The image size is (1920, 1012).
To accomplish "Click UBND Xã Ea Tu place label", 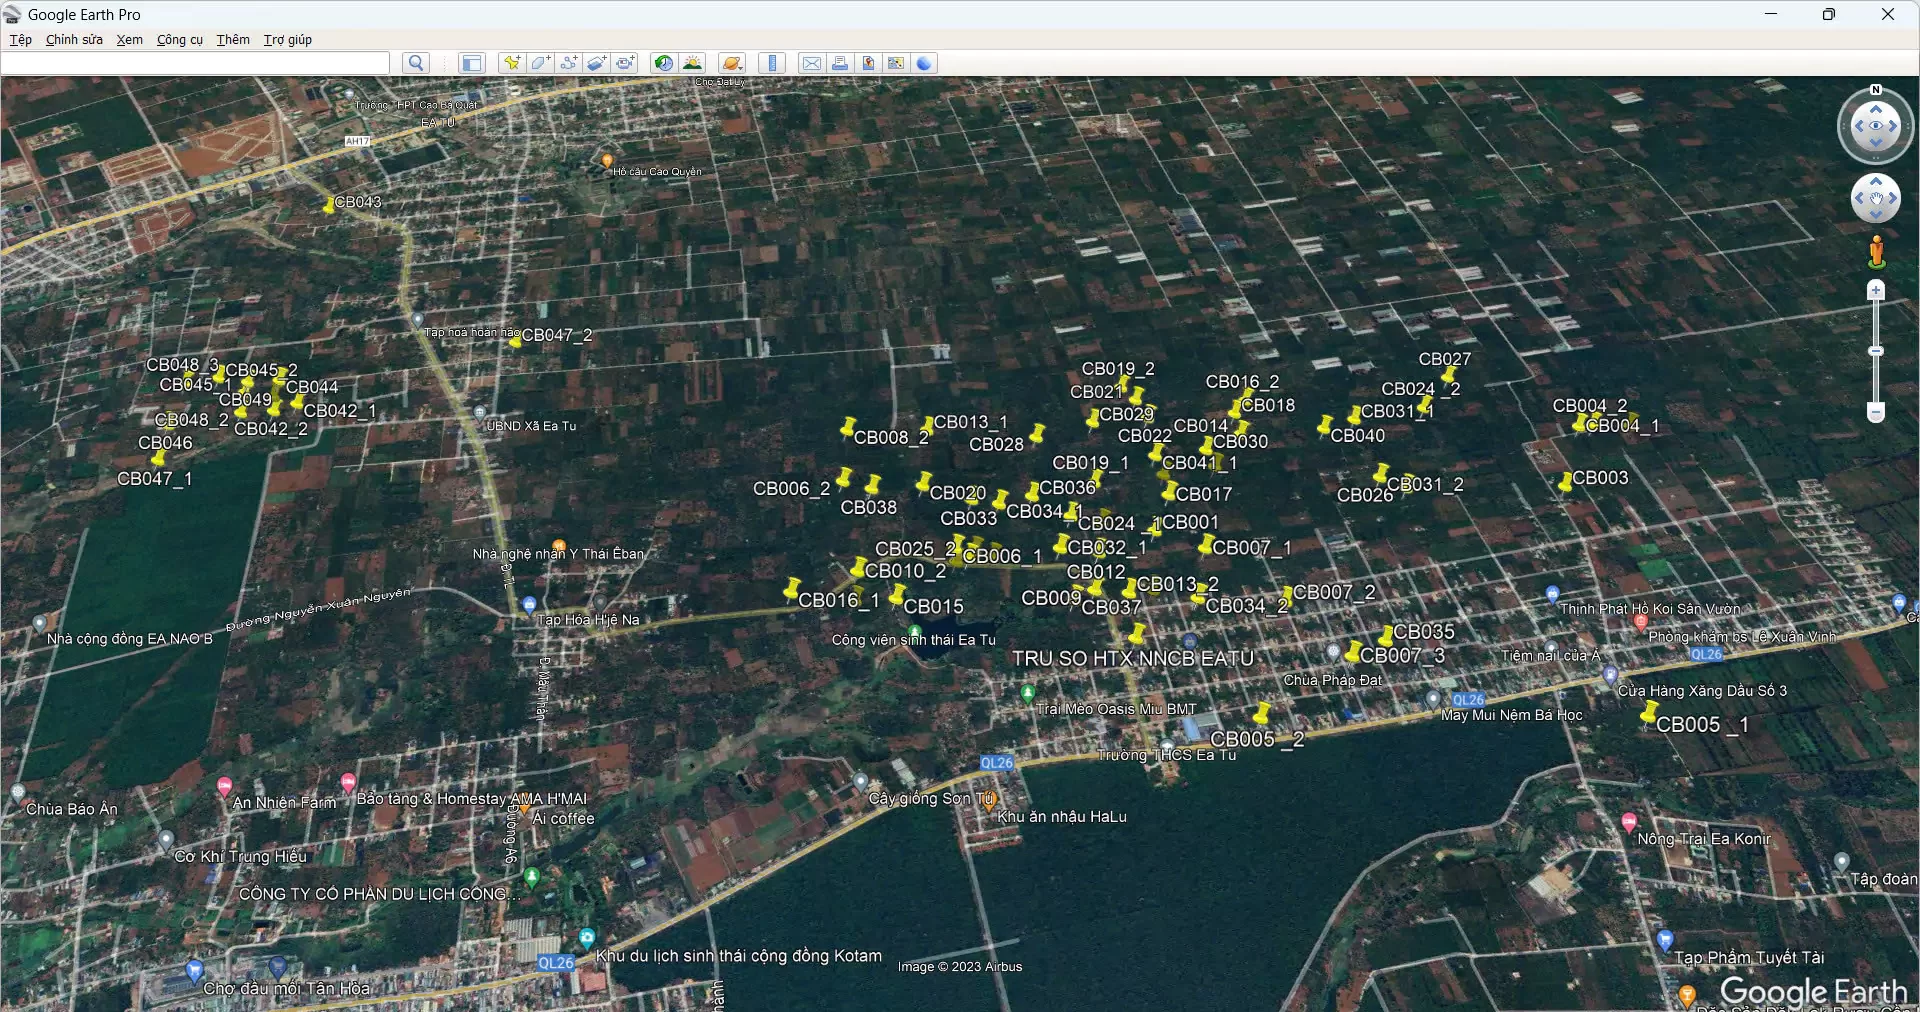I will coord(531,426).
